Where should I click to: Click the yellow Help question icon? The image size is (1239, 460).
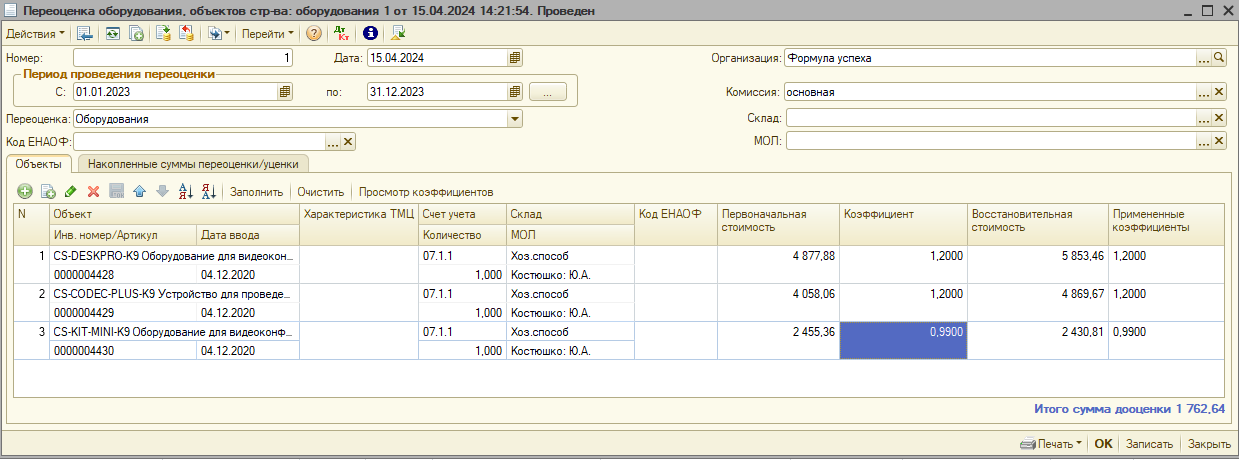313,33
